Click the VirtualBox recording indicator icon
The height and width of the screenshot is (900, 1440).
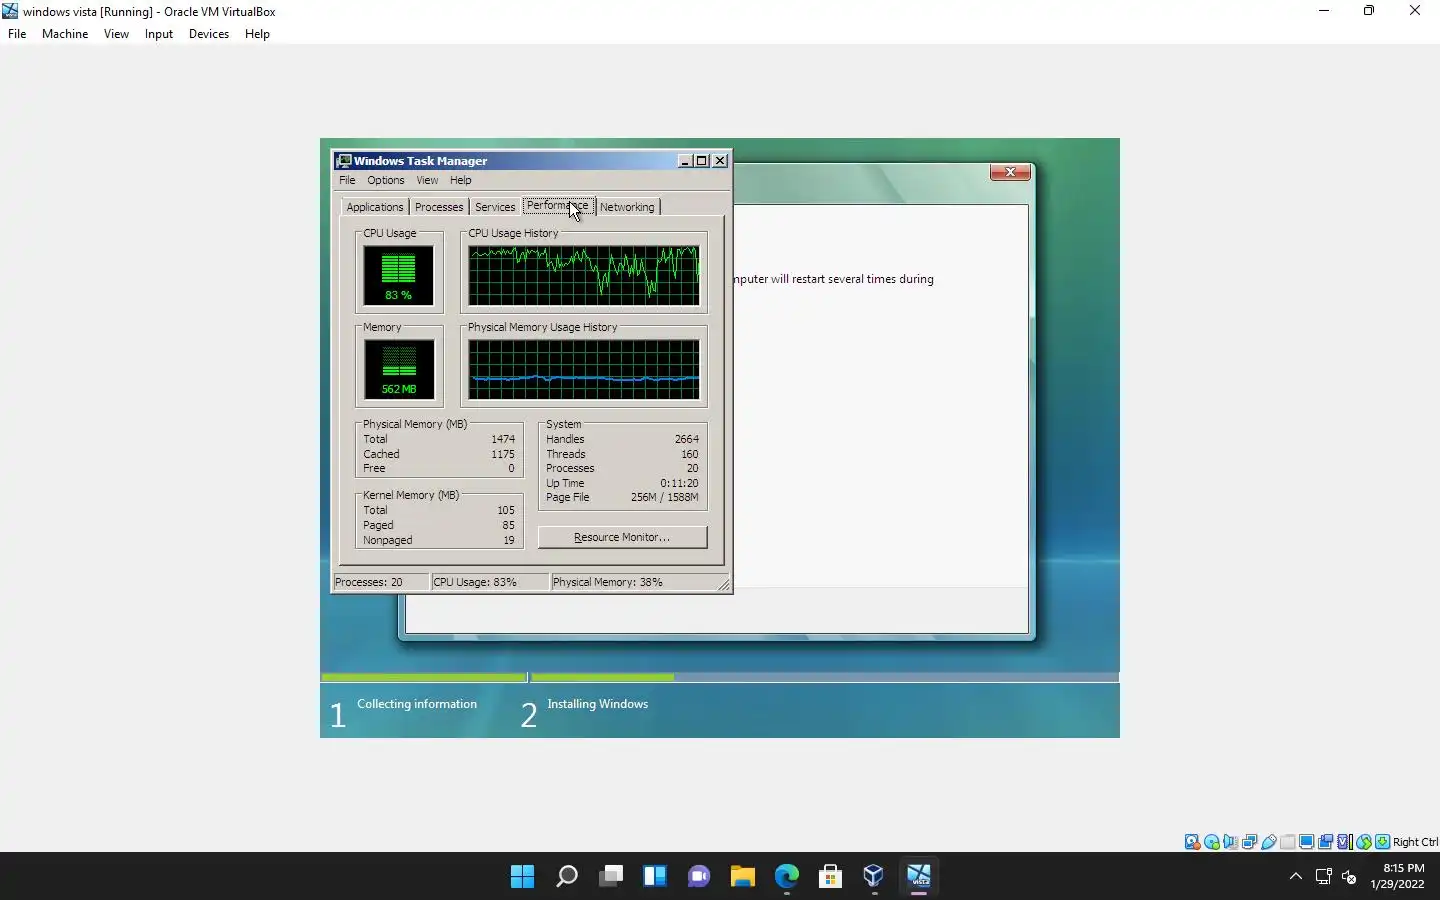tap(1326, 842)
